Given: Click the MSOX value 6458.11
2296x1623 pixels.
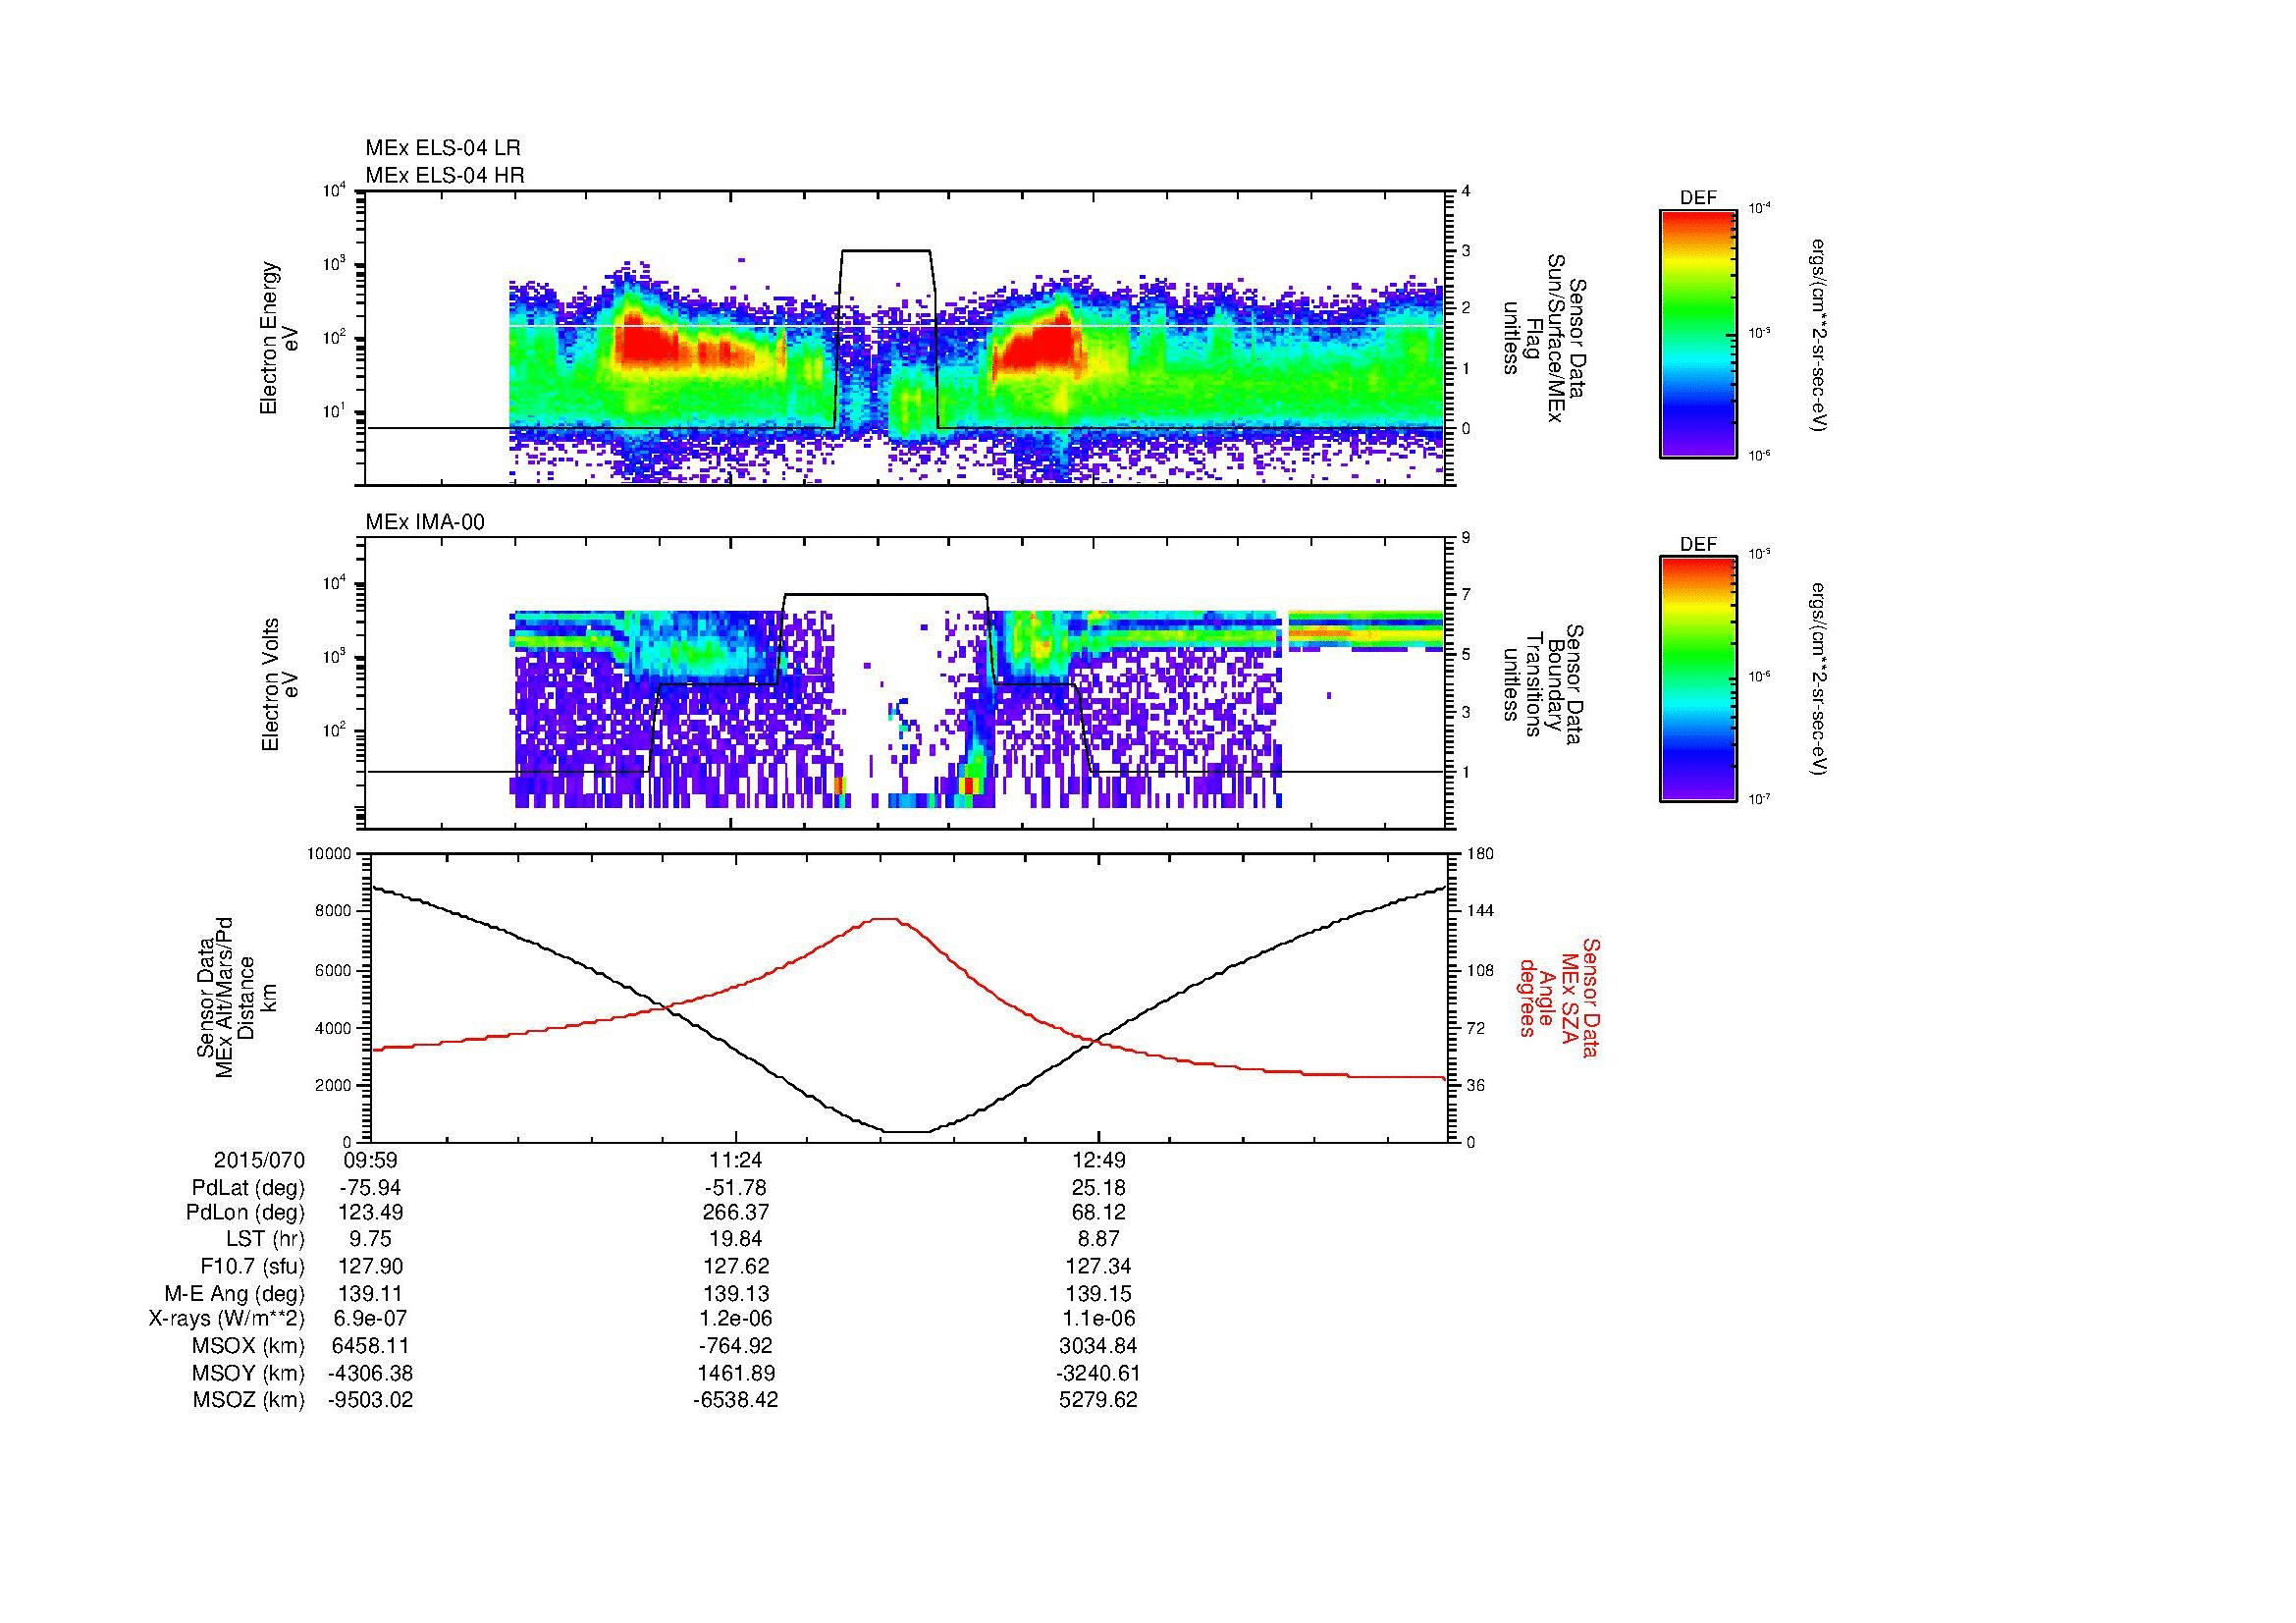Looking at the screenshot, I should [x=371, y=1346].
